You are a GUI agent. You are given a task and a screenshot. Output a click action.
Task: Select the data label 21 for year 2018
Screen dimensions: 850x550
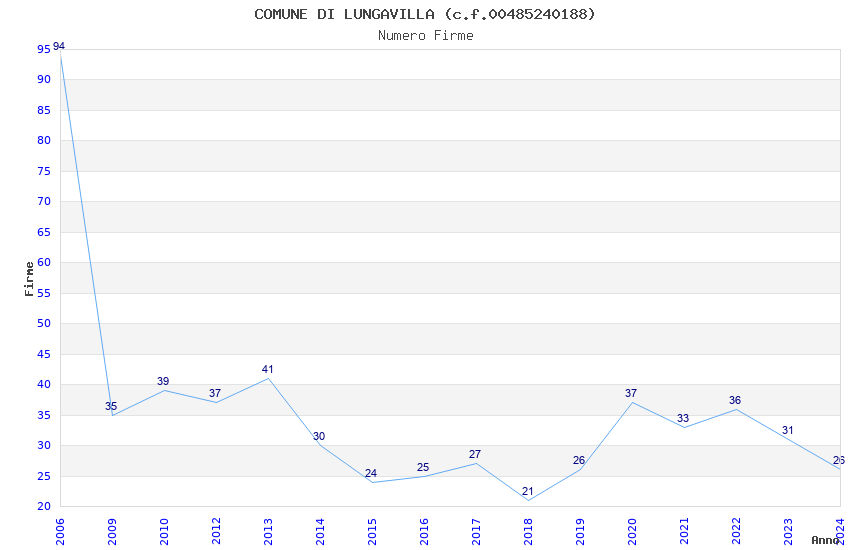click(x=527, y=491)
